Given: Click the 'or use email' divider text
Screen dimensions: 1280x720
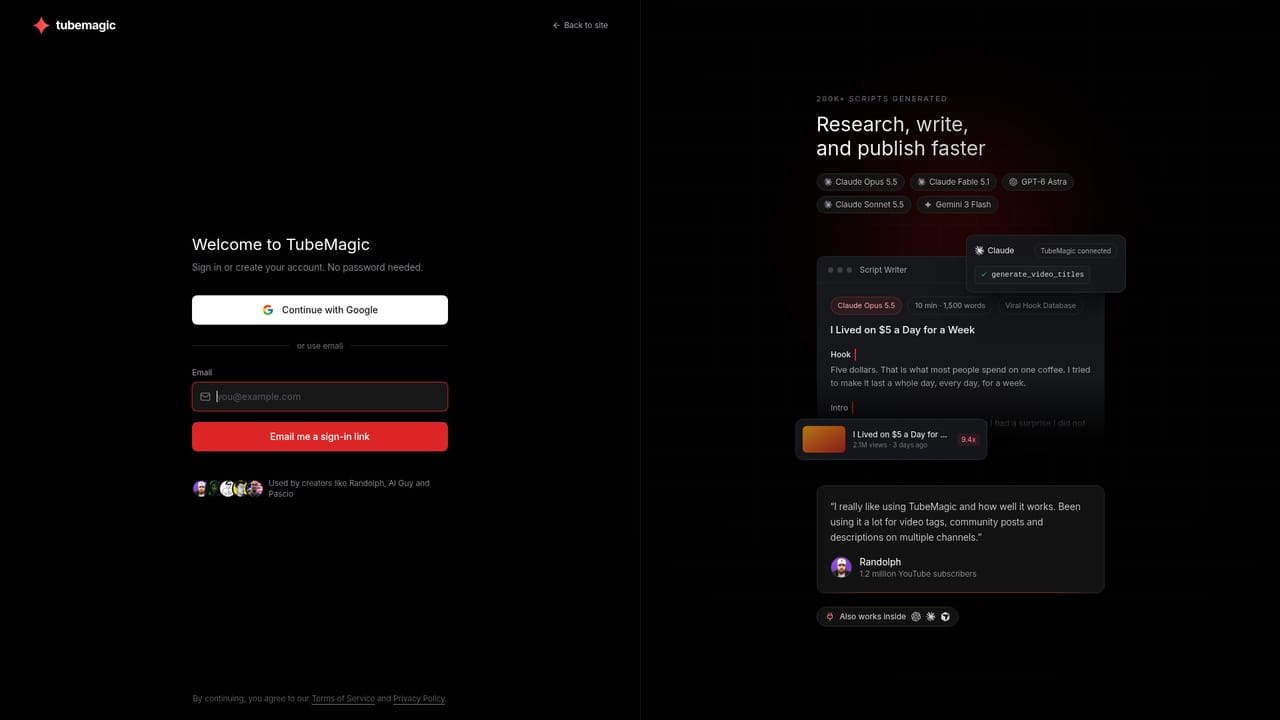Looking at the screenshot, I should [x=320, y=346].
